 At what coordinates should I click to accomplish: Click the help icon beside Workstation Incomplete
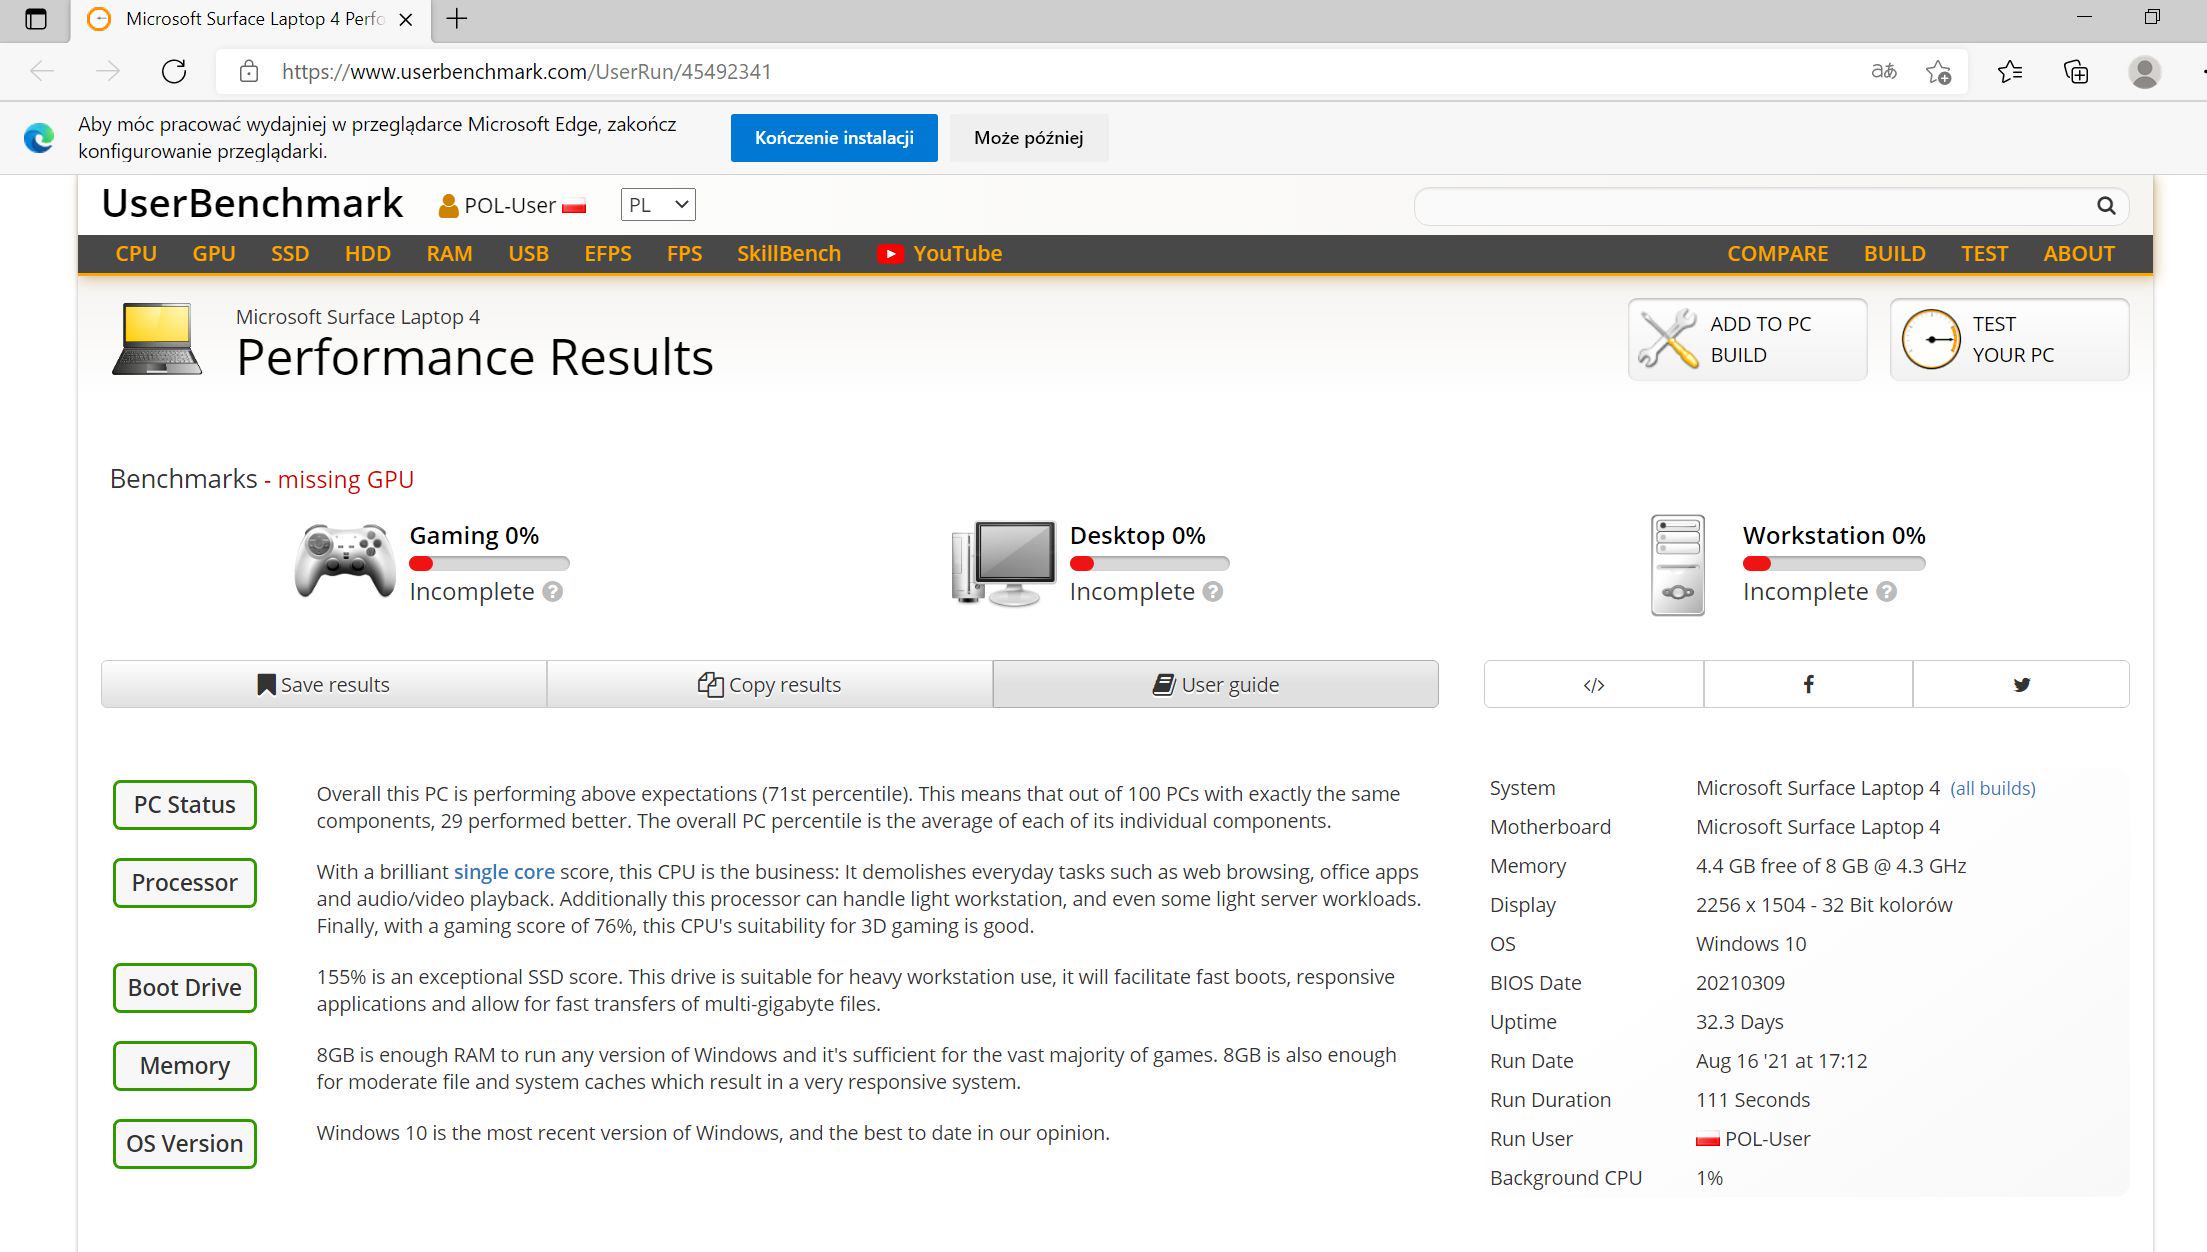(x=1886, y=592)
